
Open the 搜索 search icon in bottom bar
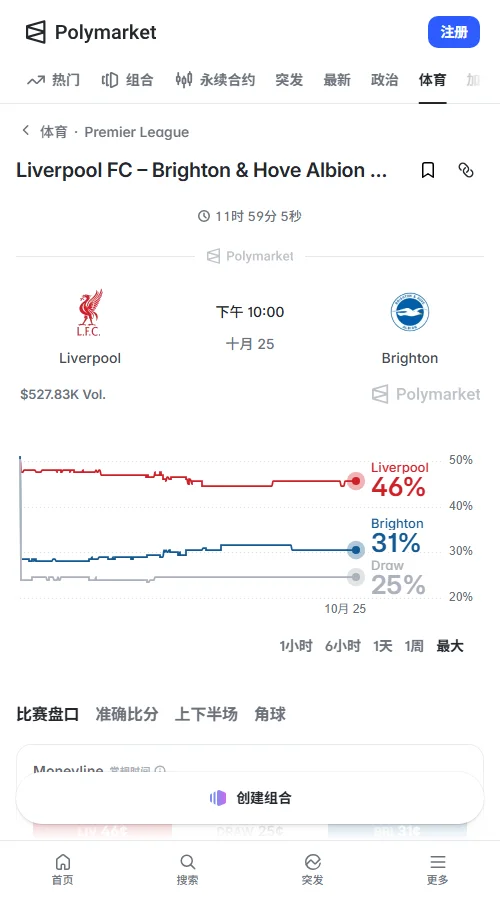coord(188,862)
